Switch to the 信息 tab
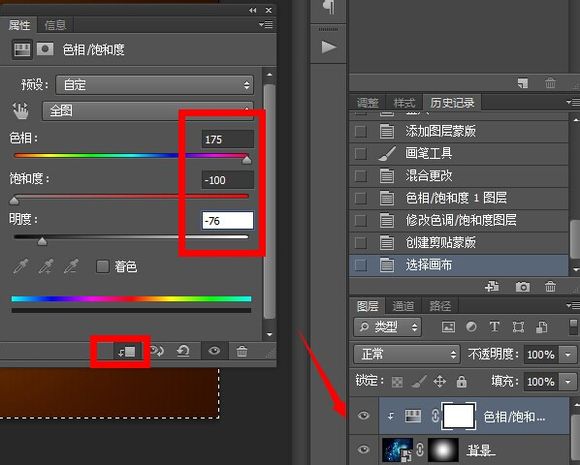 coord(55,25)
